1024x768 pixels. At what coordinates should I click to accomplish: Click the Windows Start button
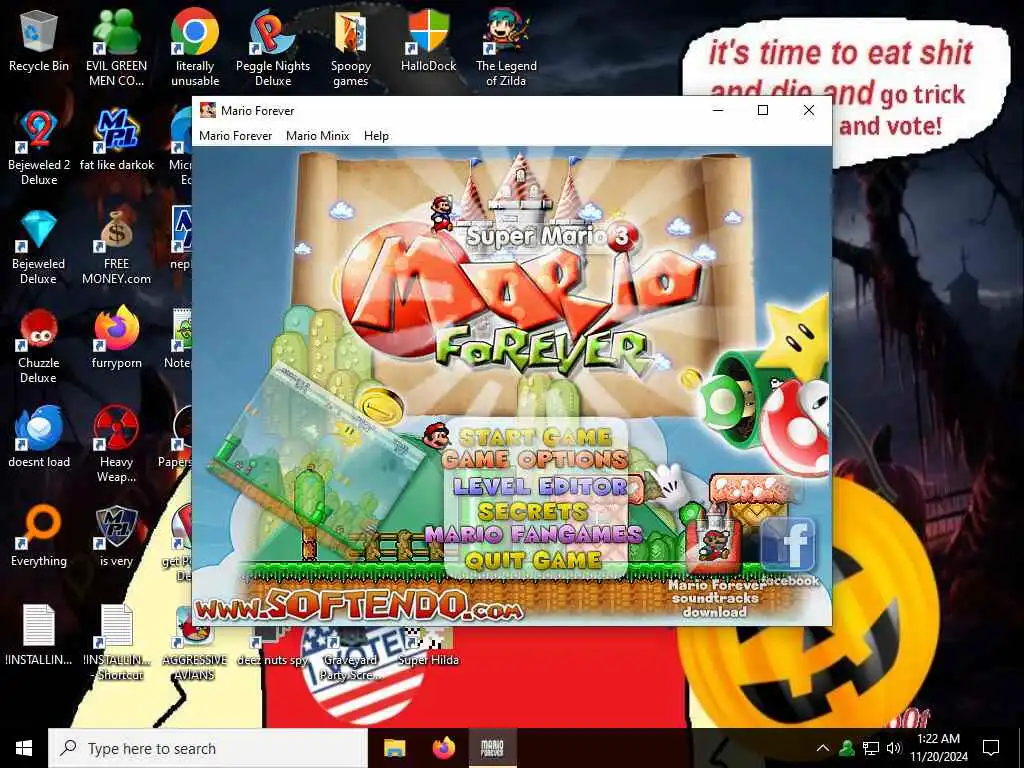(24, 748)
